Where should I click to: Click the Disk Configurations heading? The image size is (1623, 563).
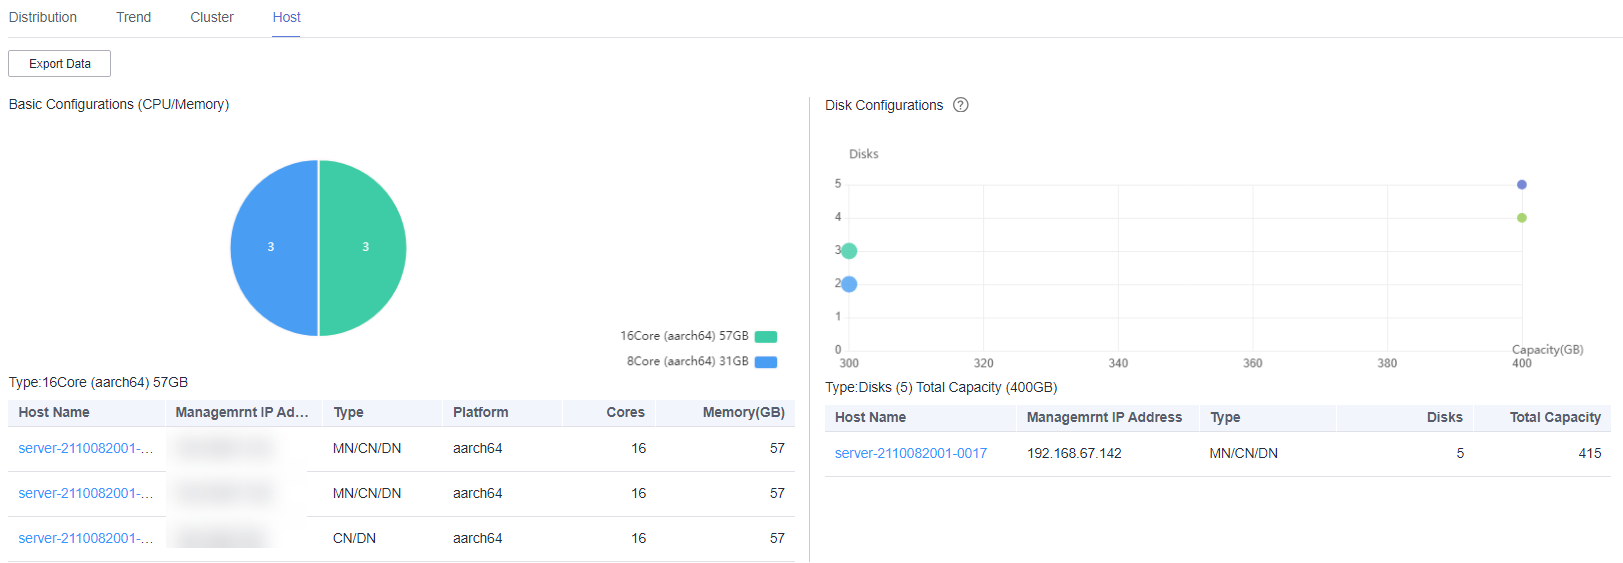tap(884, 105)
